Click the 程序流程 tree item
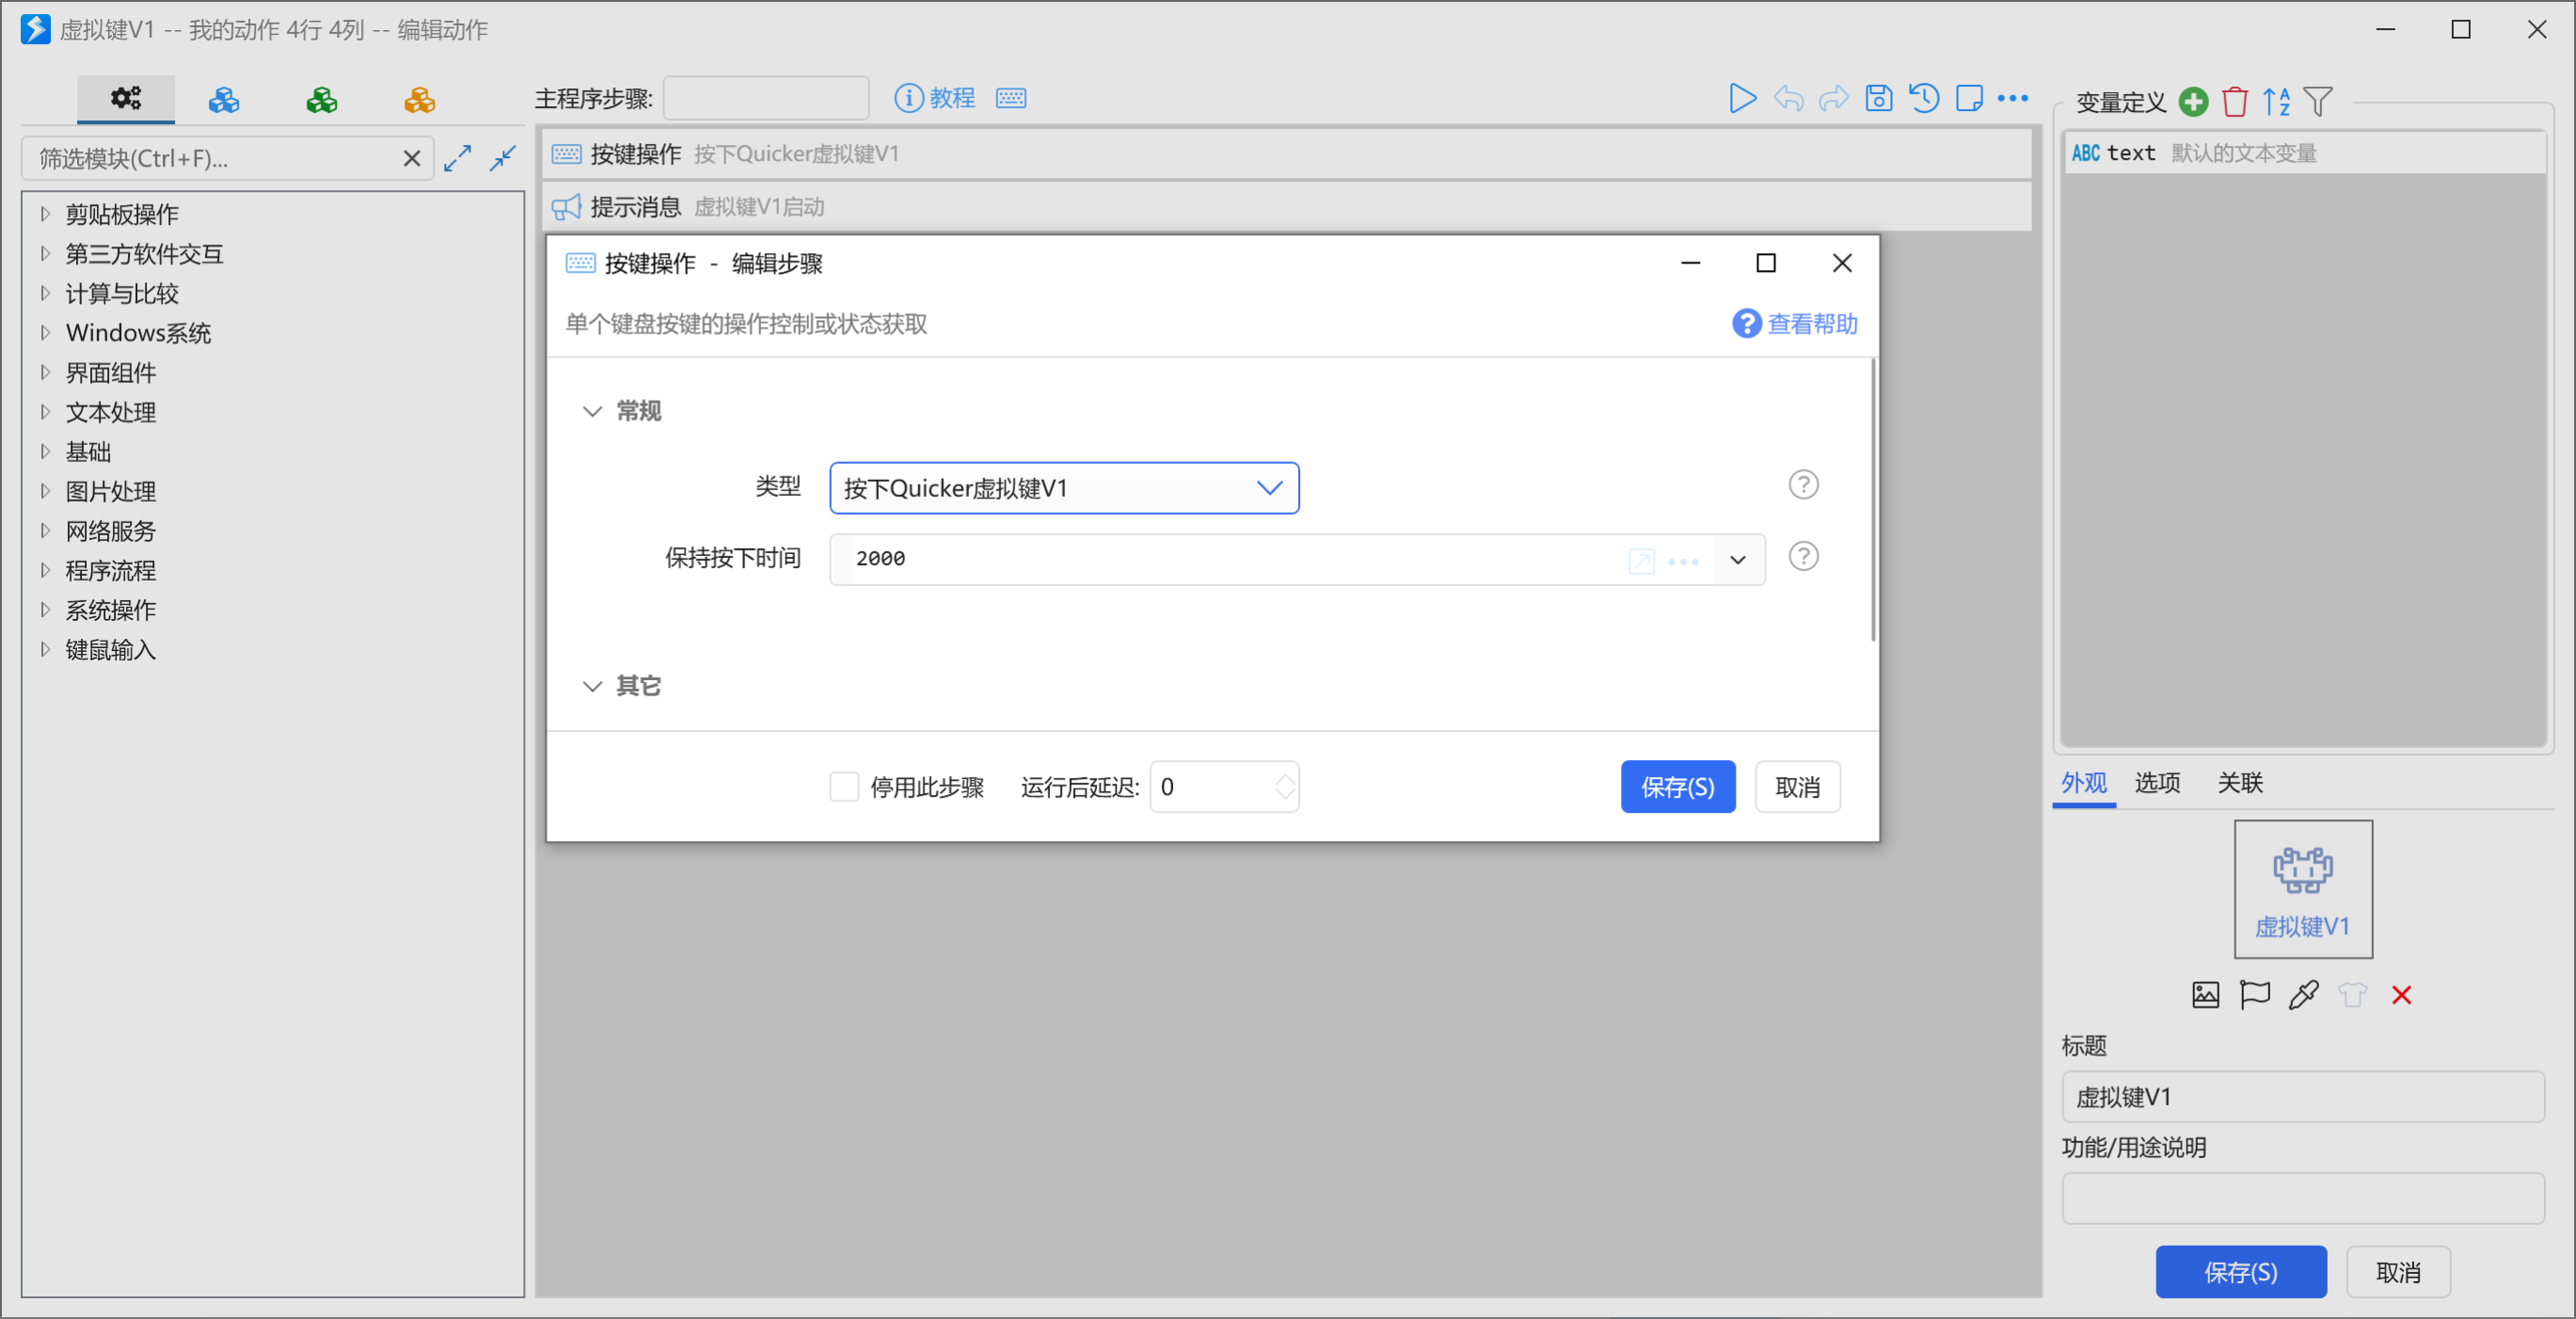The width and height of the screenshot is (2576, 1319). click(x=111, y=570)
